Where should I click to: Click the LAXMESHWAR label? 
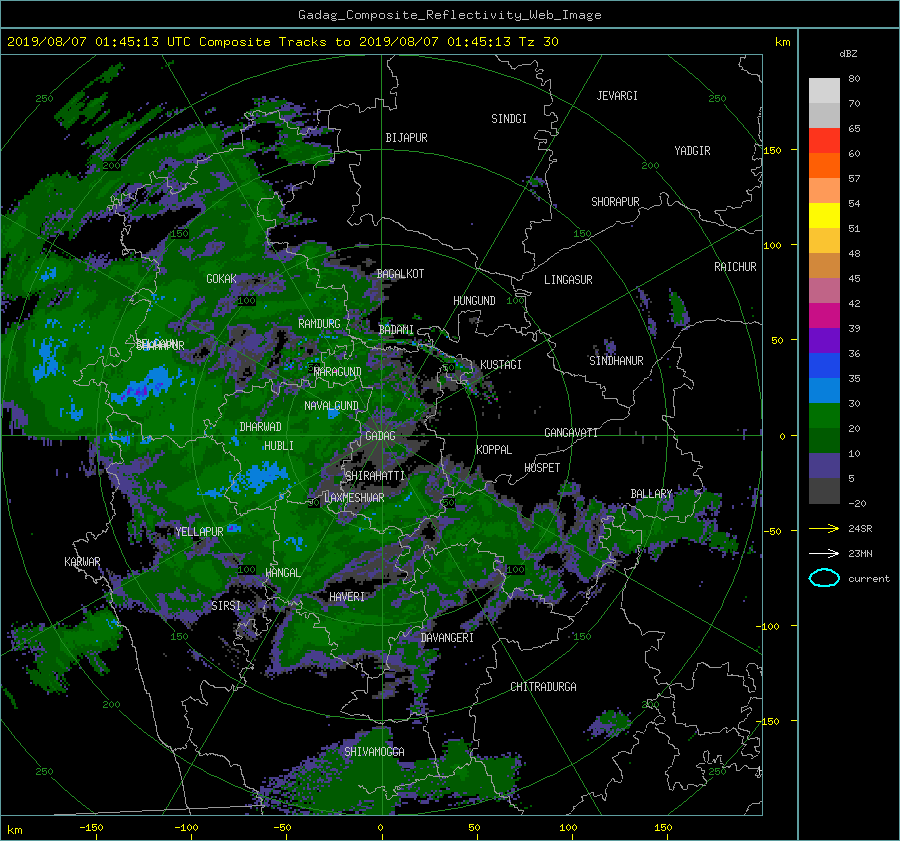(354, 498)
